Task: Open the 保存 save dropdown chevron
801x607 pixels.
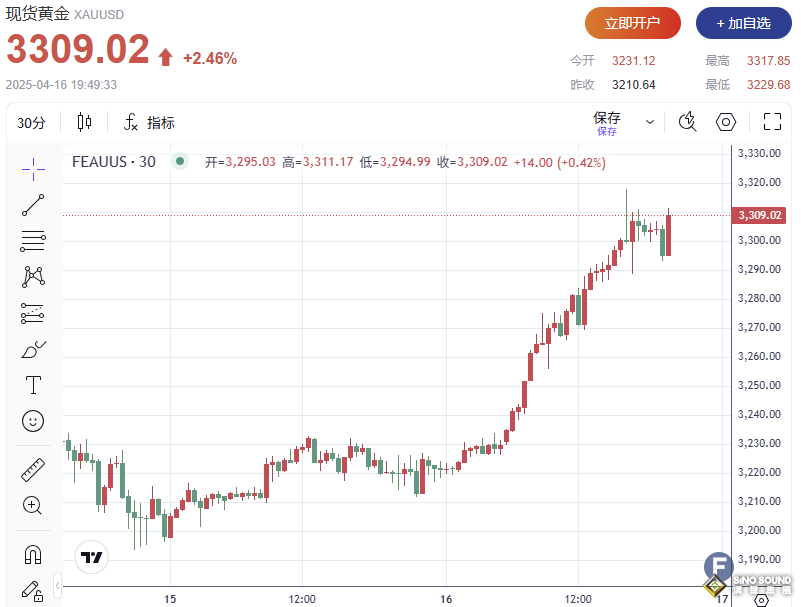Action: coord(649,122)
